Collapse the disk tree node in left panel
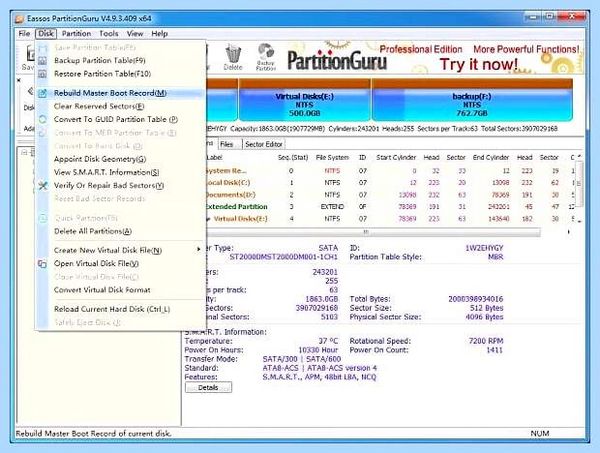The height and width of the screenshot is (453, 600). tap(24, 153)
